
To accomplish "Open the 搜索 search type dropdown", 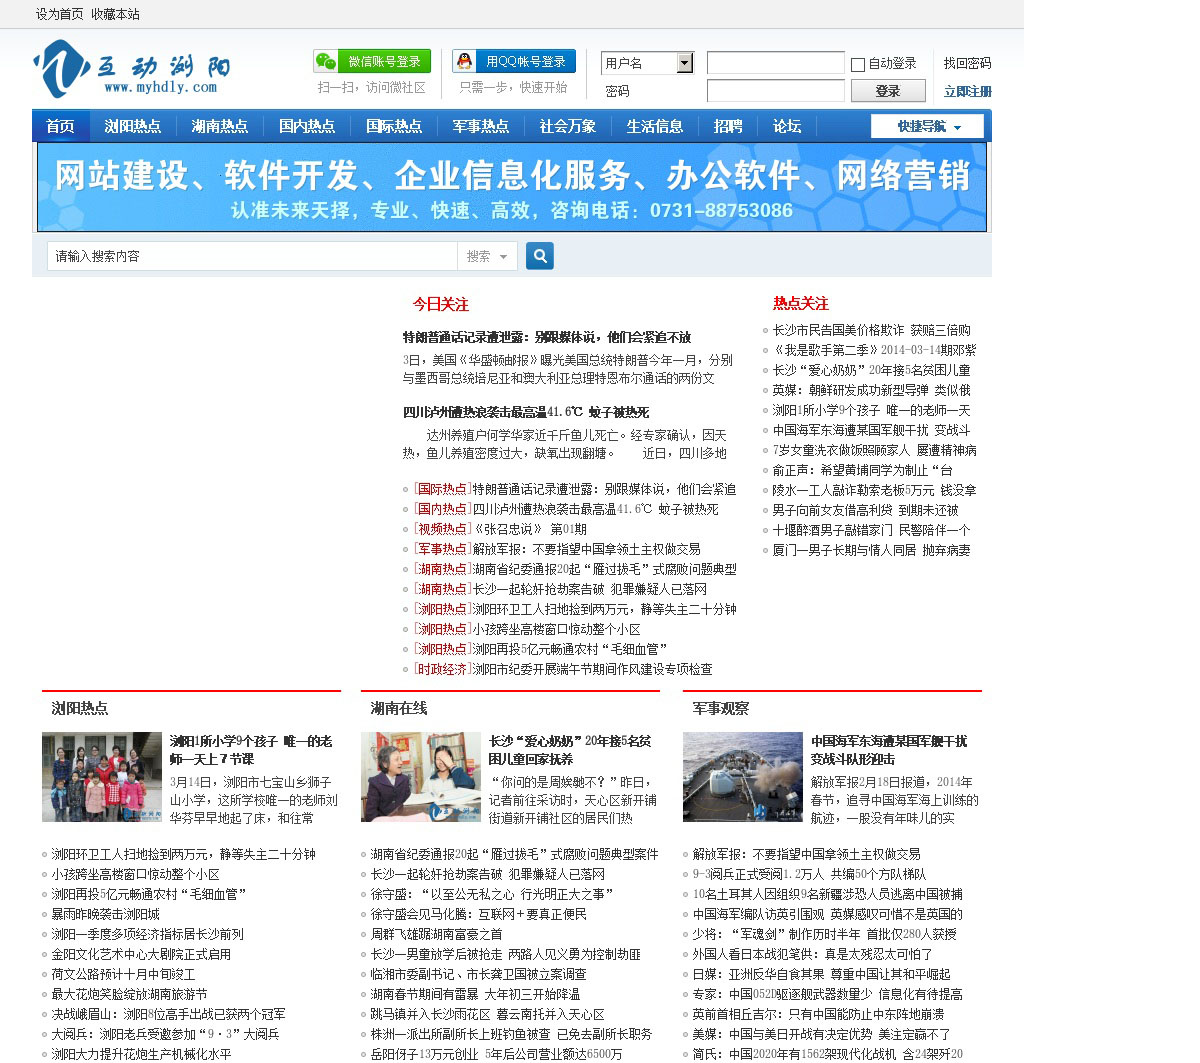I will pos(487,257).
